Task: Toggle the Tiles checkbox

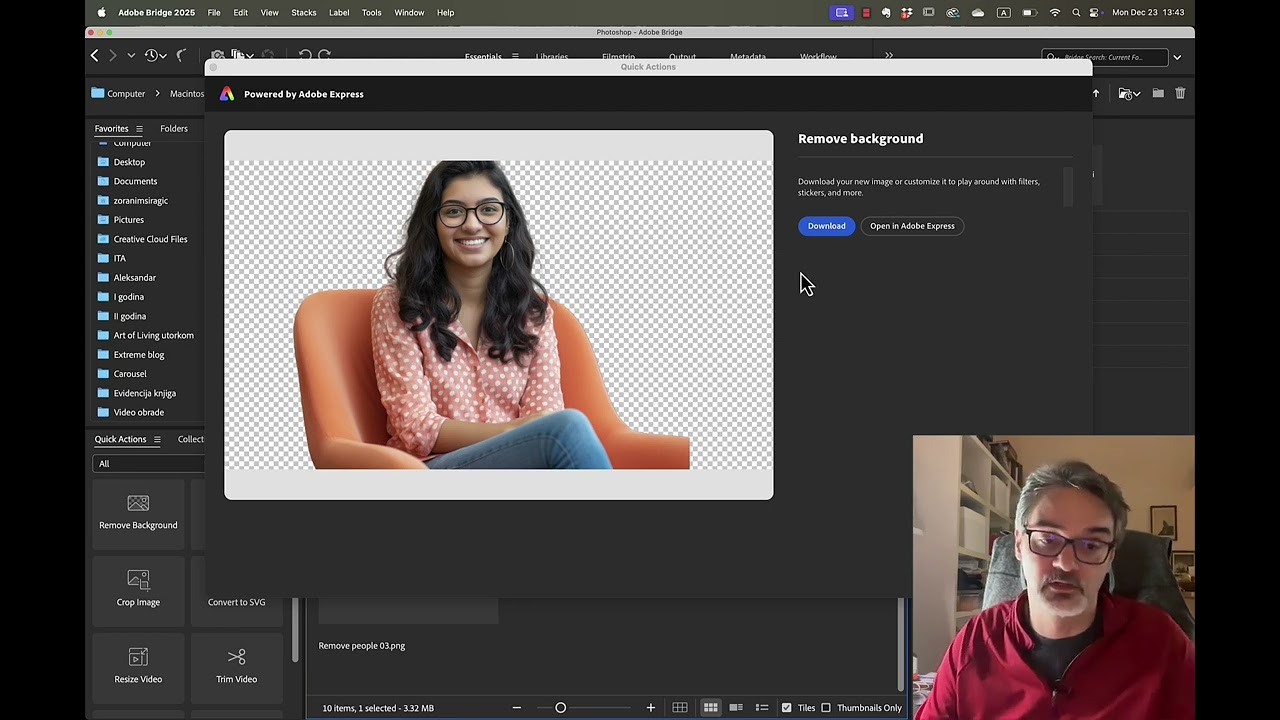Action: [787, 708]
